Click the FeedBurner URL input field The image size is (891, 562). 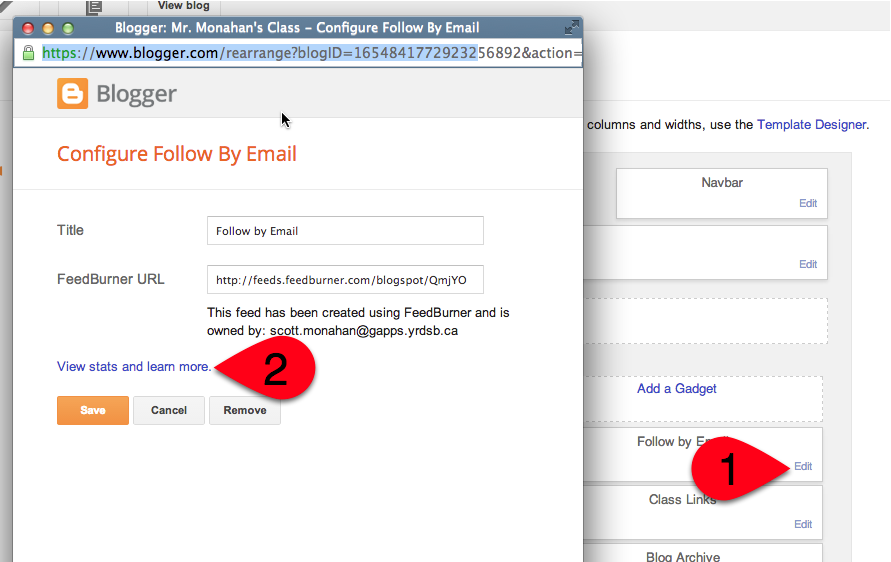click(345, 280)
